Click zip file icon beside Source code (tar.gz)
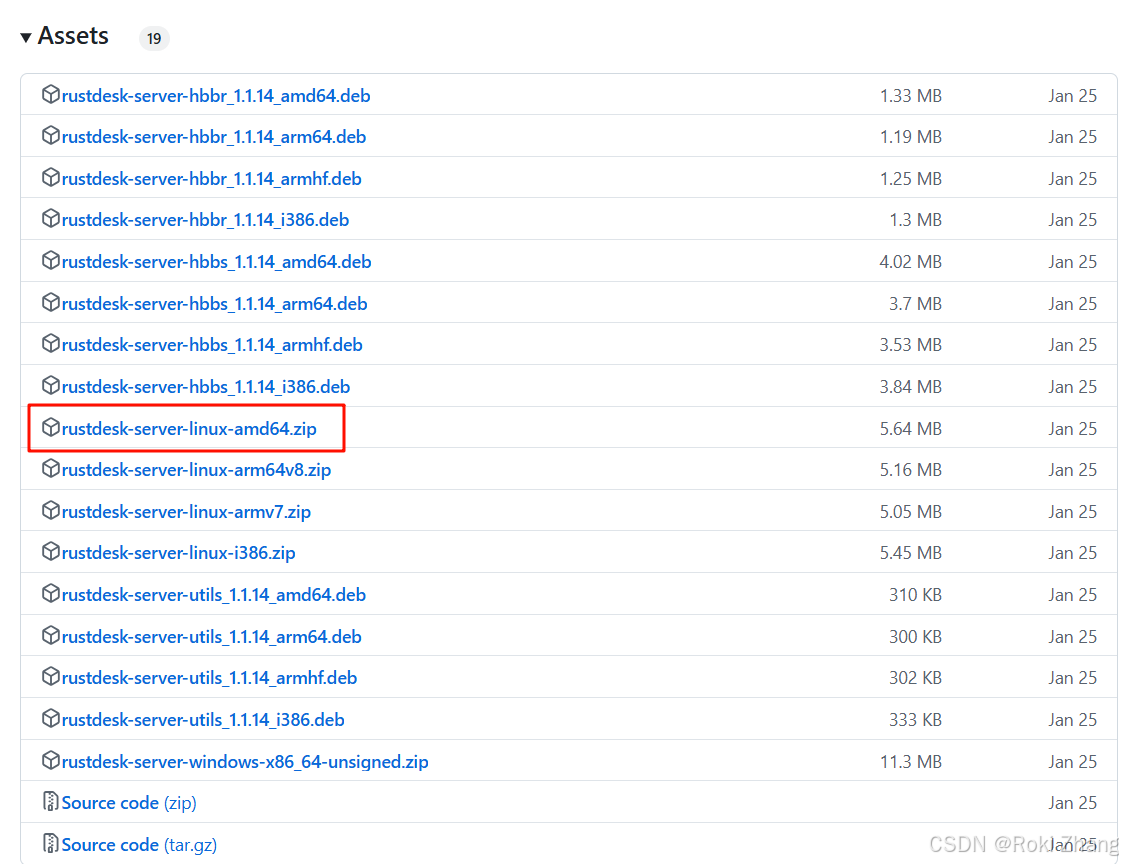Viewport: 1123px width, 864px height. pyautogui.click(x=51, y=844)
